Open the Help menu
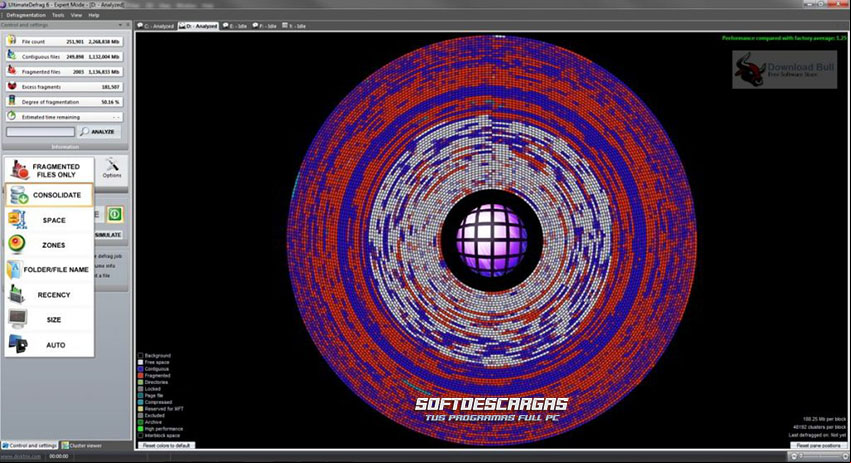Viewport: 851px width, 463px height. [x=94, y=15]
